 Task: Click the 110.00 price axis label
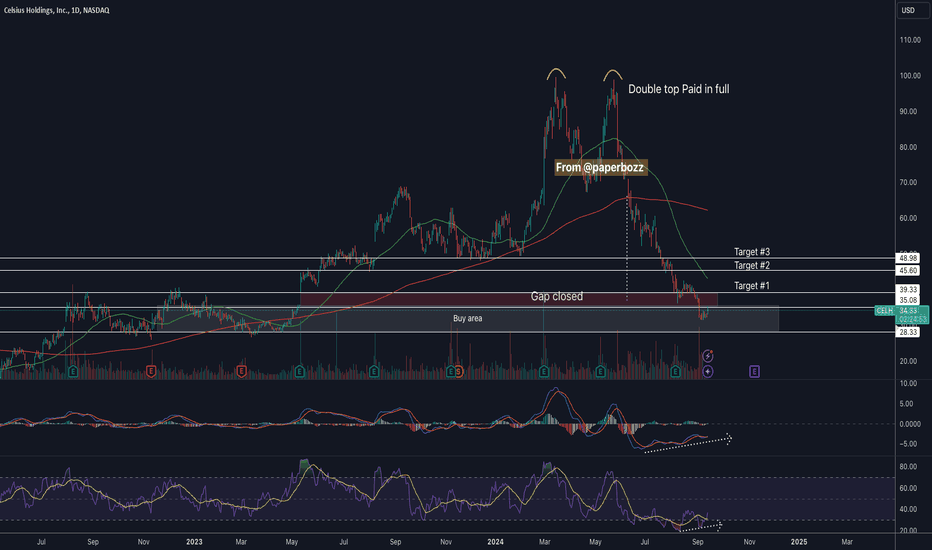point(910,40)
